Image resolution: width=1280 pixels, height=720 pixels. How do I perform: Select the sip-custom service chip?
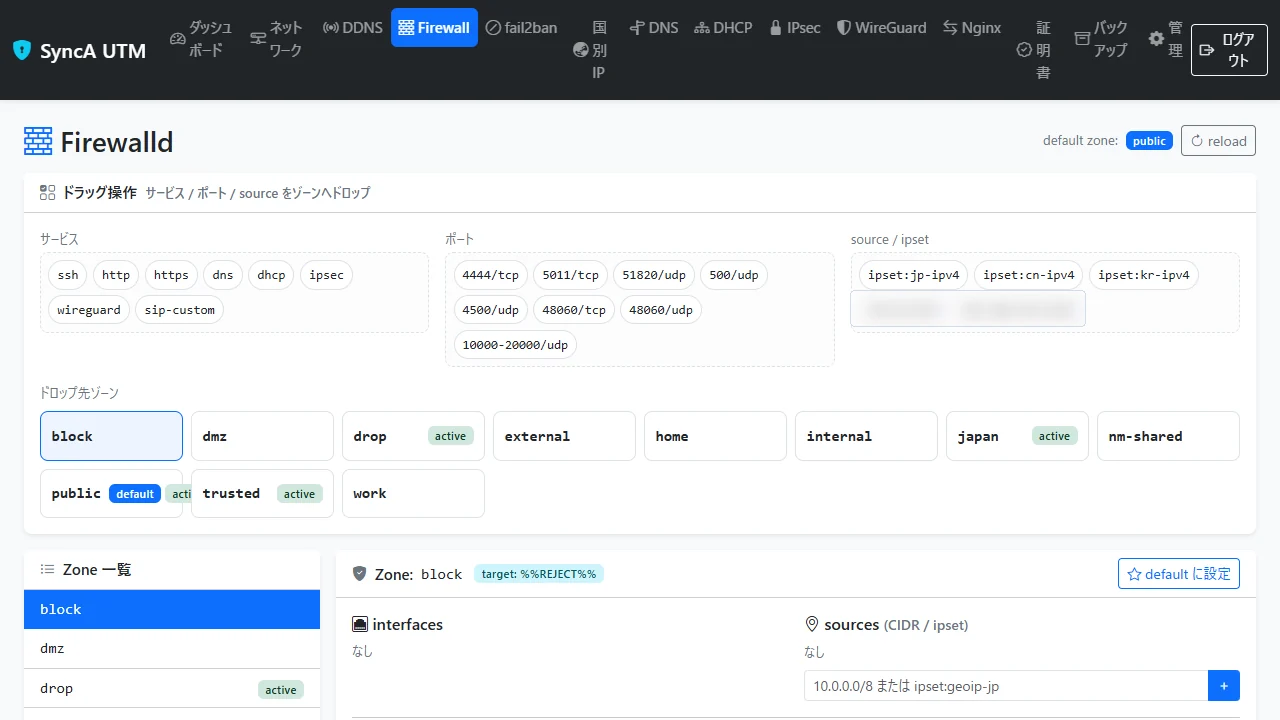tap(180, 310)
